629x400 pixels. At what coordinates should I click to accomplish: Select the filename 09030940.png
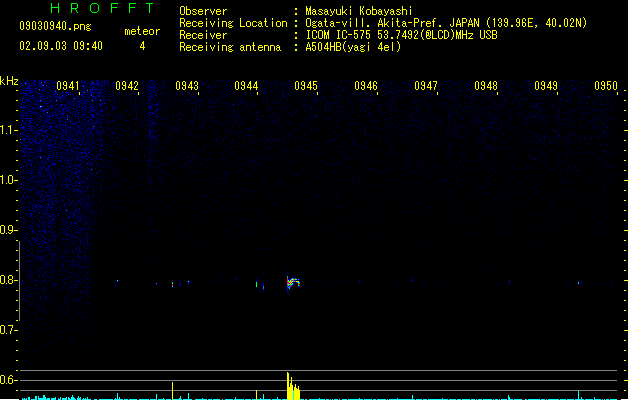point(55,26)
